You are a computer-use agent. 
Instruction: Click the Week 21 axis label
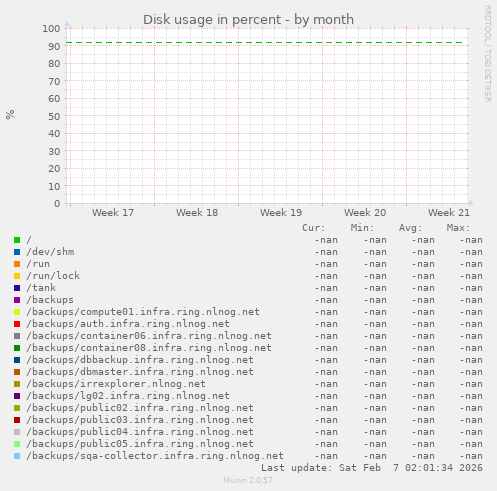449,213
